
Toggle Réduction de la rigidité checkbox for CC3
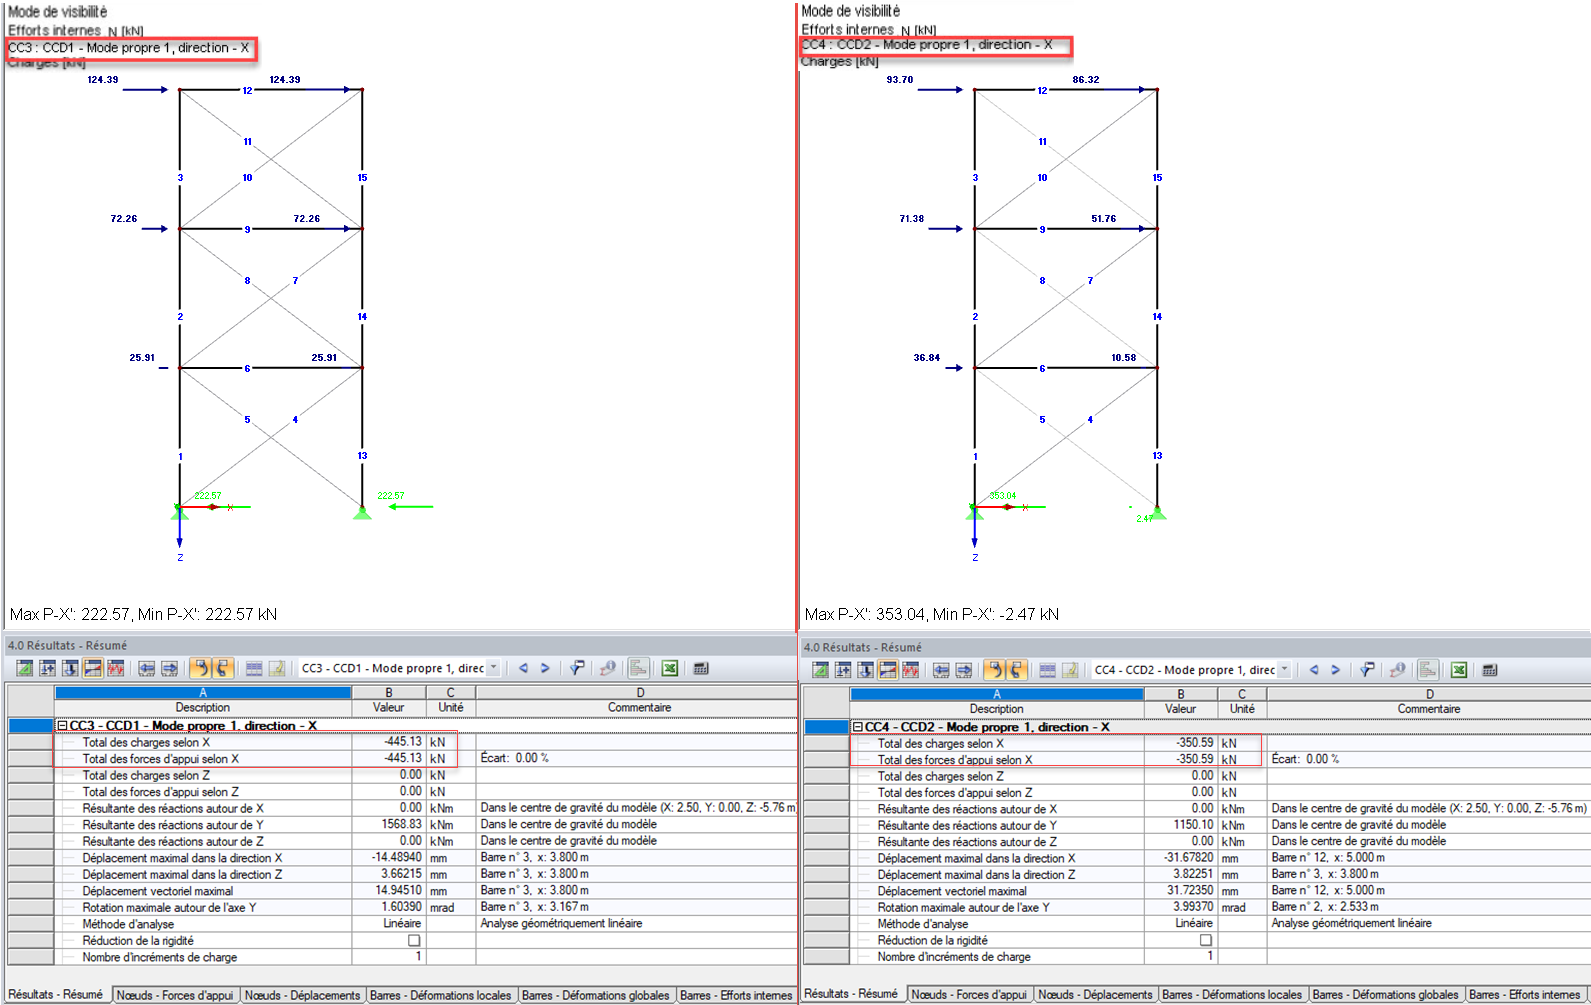coord(414,941)
